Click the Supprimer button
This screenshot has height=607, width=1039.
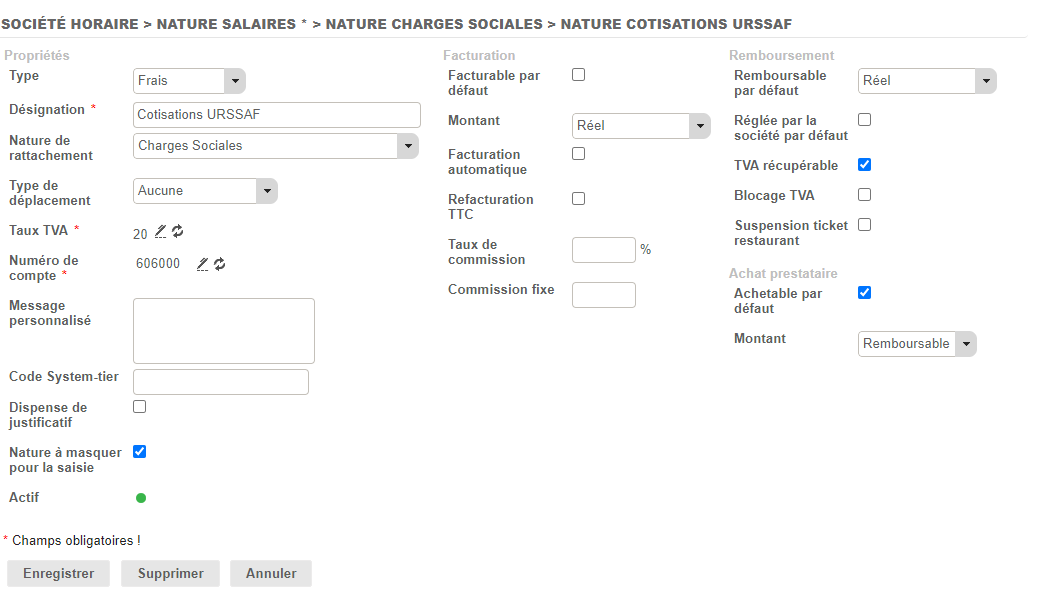pos(171,574)
